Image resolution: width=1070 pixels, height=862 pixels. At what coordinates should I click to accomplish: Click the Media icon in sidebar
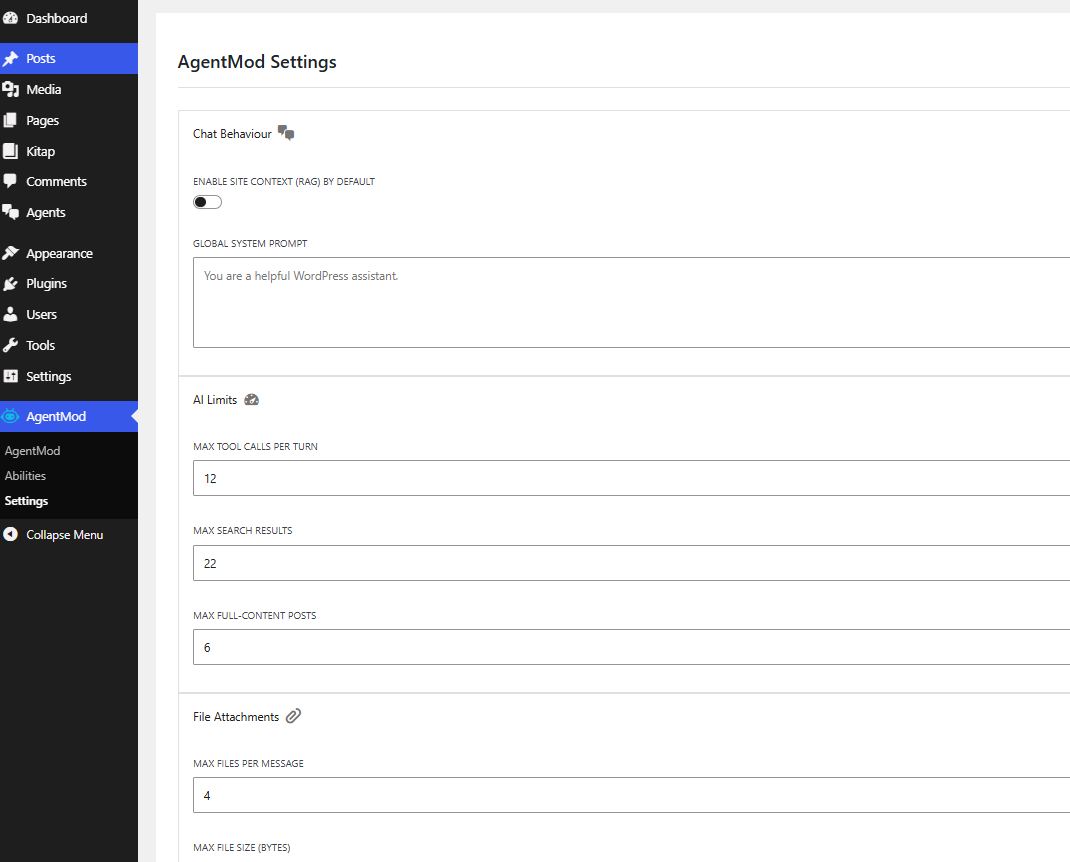[x=10, y=89]
